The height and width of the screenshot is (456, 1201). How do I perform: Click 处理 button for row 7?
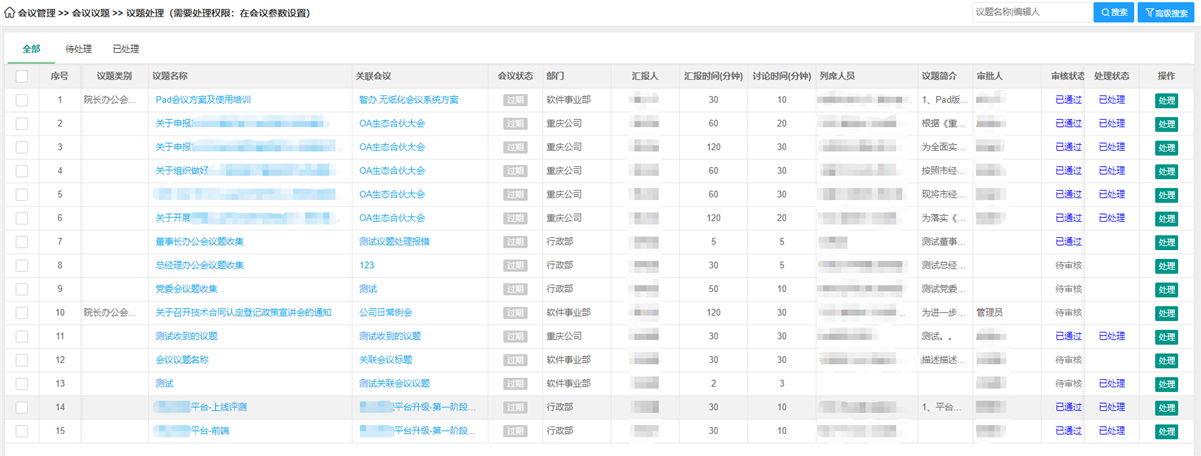(1166, 242)
